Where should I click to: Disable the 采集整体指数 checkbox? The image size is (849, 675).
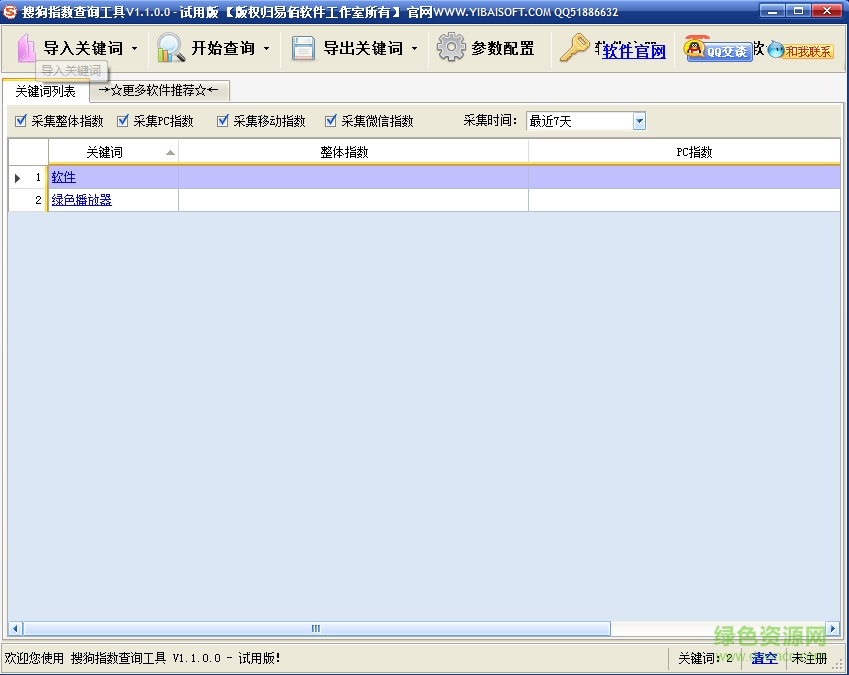22,120
